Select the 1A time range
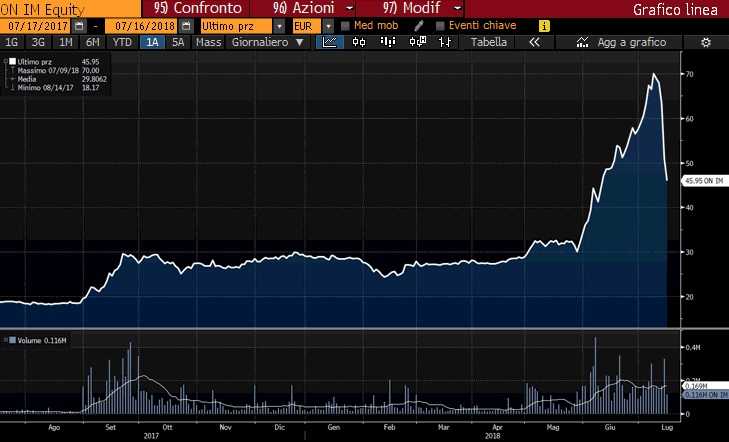 pyautogui.click(x=152, y=42)
